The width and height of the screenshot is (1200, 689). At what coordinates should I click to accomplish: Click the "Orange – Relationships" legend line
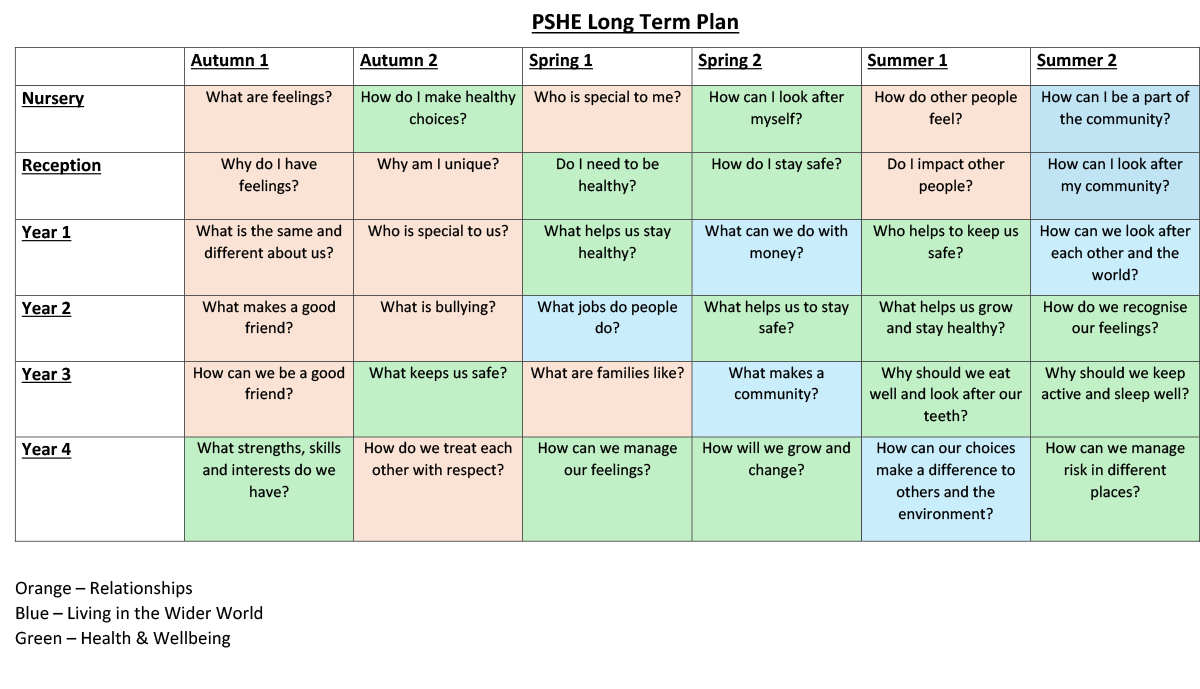pyautogui.click(x=104, y=588)
